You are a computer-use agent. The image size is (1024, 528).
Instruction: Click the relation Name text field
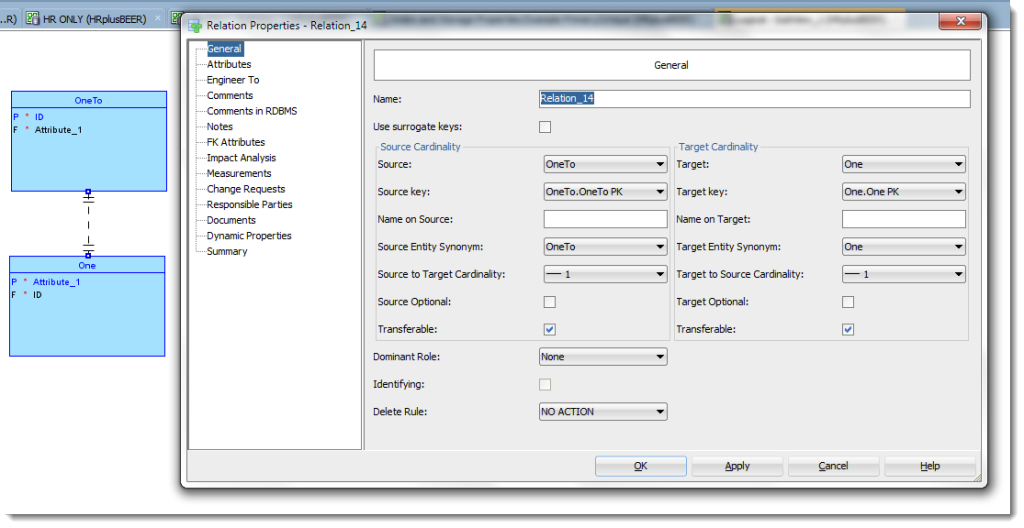pyautogui.click(x=755, y=99)
